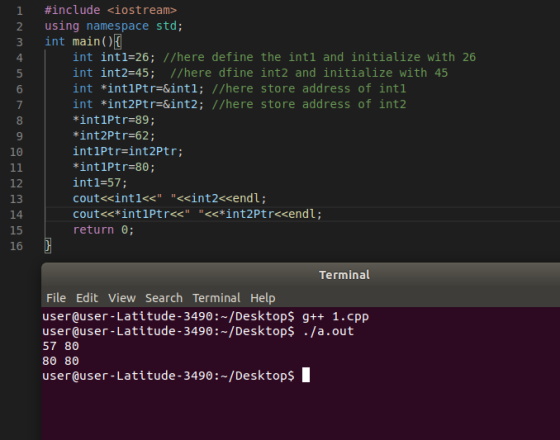Viewport: 560px width, 440px height.
Task: Click 'int1Ptr=int2Ptr;' statement
Action: (x=128, y=151)
